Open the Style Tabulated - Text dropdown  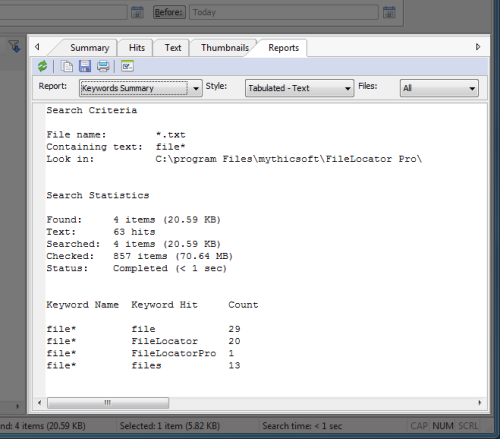coord(299,88)
